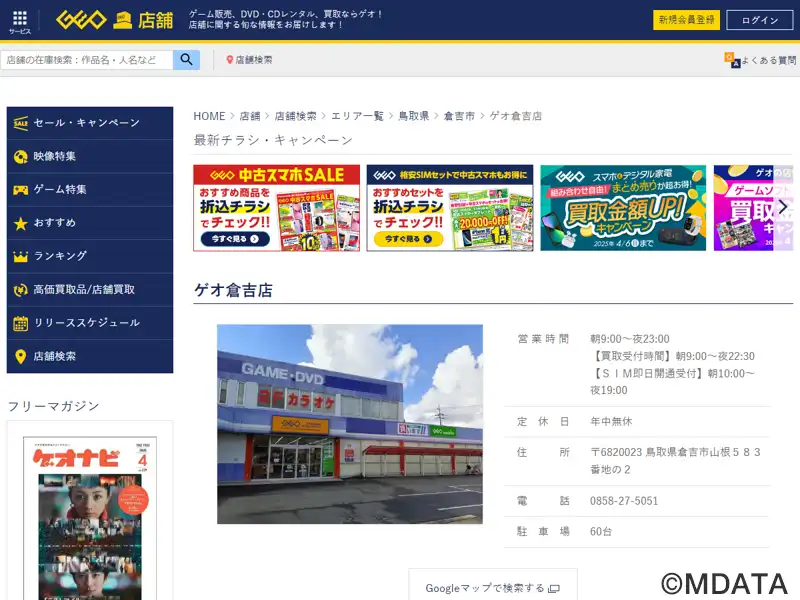800x600 pixels.
Task: Click HOME breadcrumb link
Action: [209, 116]
